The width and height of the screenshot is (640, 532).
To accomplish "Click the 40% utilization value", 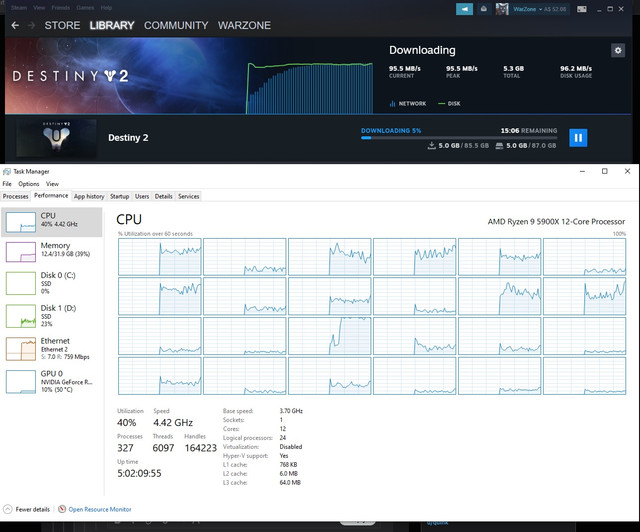I will tap(127, 423).
